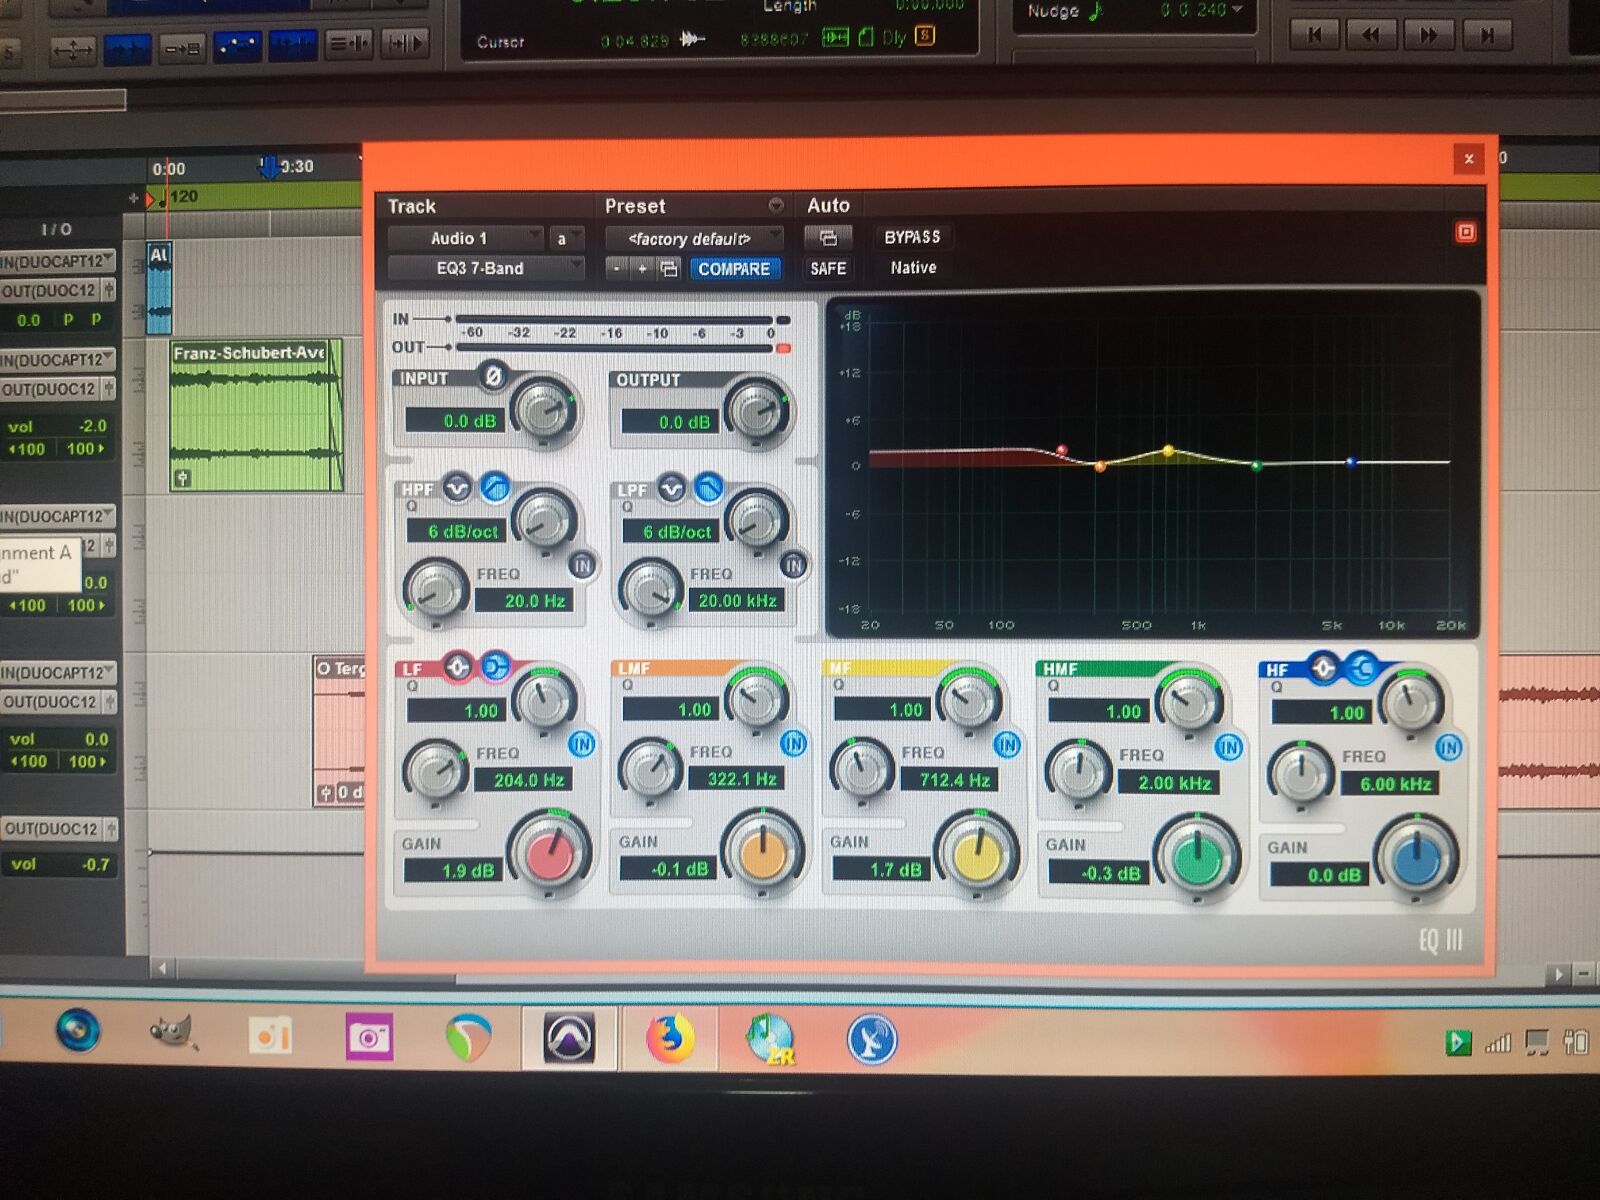Toggle LPF band IN button
1600x1200 pixels.
(794, 566)
